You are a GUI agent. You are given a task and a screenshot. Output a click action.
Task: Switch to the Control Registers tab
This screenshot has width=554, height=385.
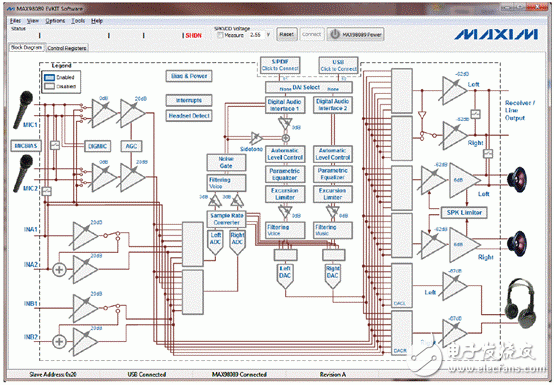(67, 48)
